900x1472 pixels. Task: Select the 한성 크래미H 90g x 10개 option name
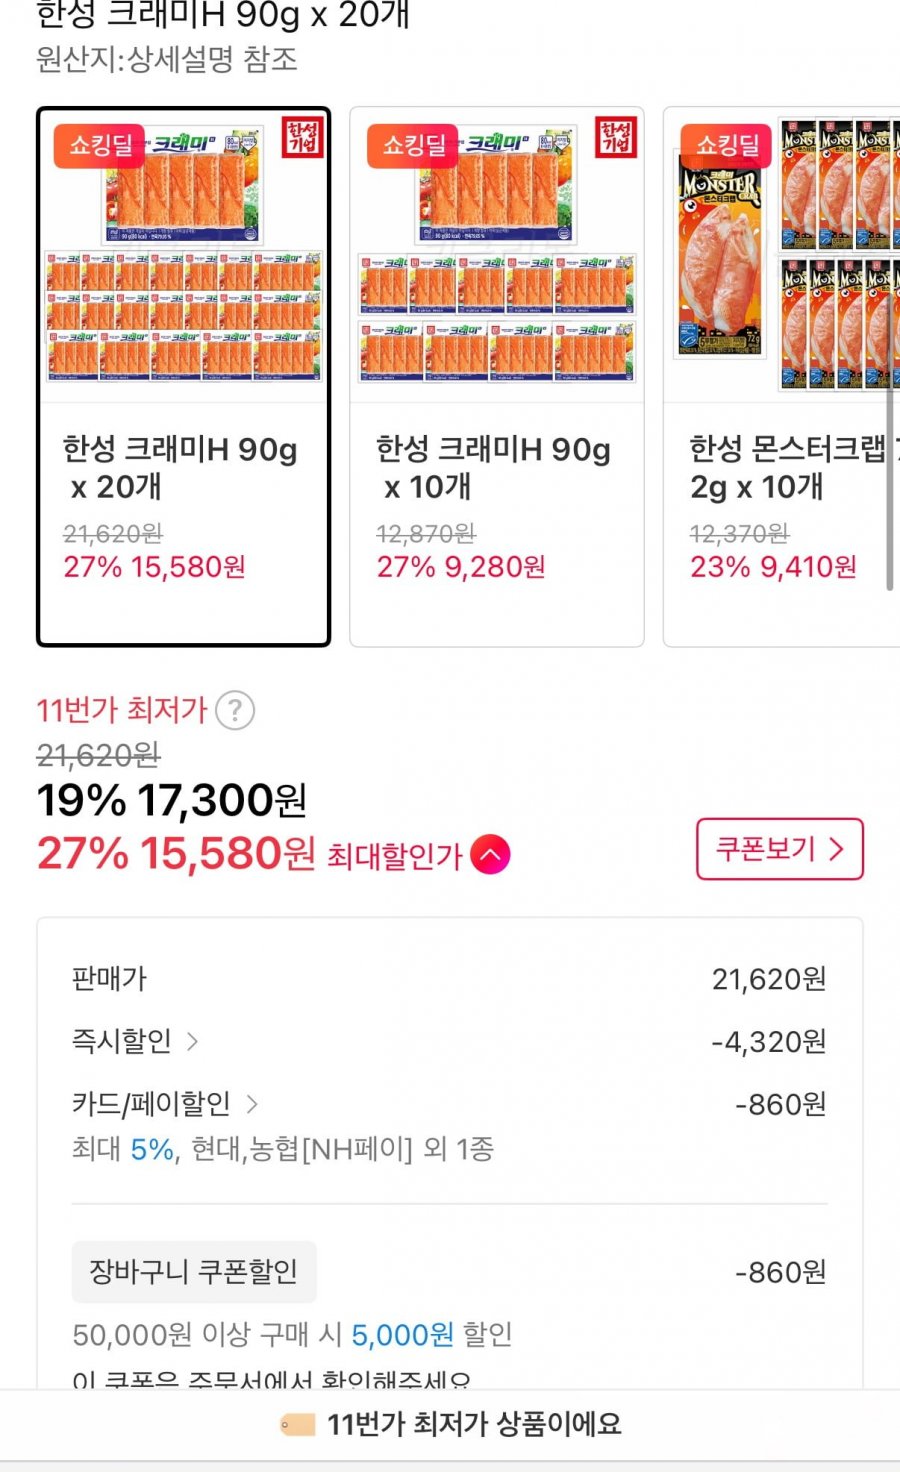493,467
